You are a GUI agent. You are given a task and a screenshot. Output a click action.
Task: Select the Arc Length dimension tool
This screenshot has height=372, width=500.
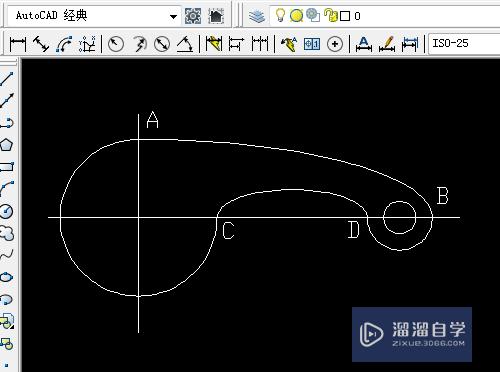click(x=64, y=44)
